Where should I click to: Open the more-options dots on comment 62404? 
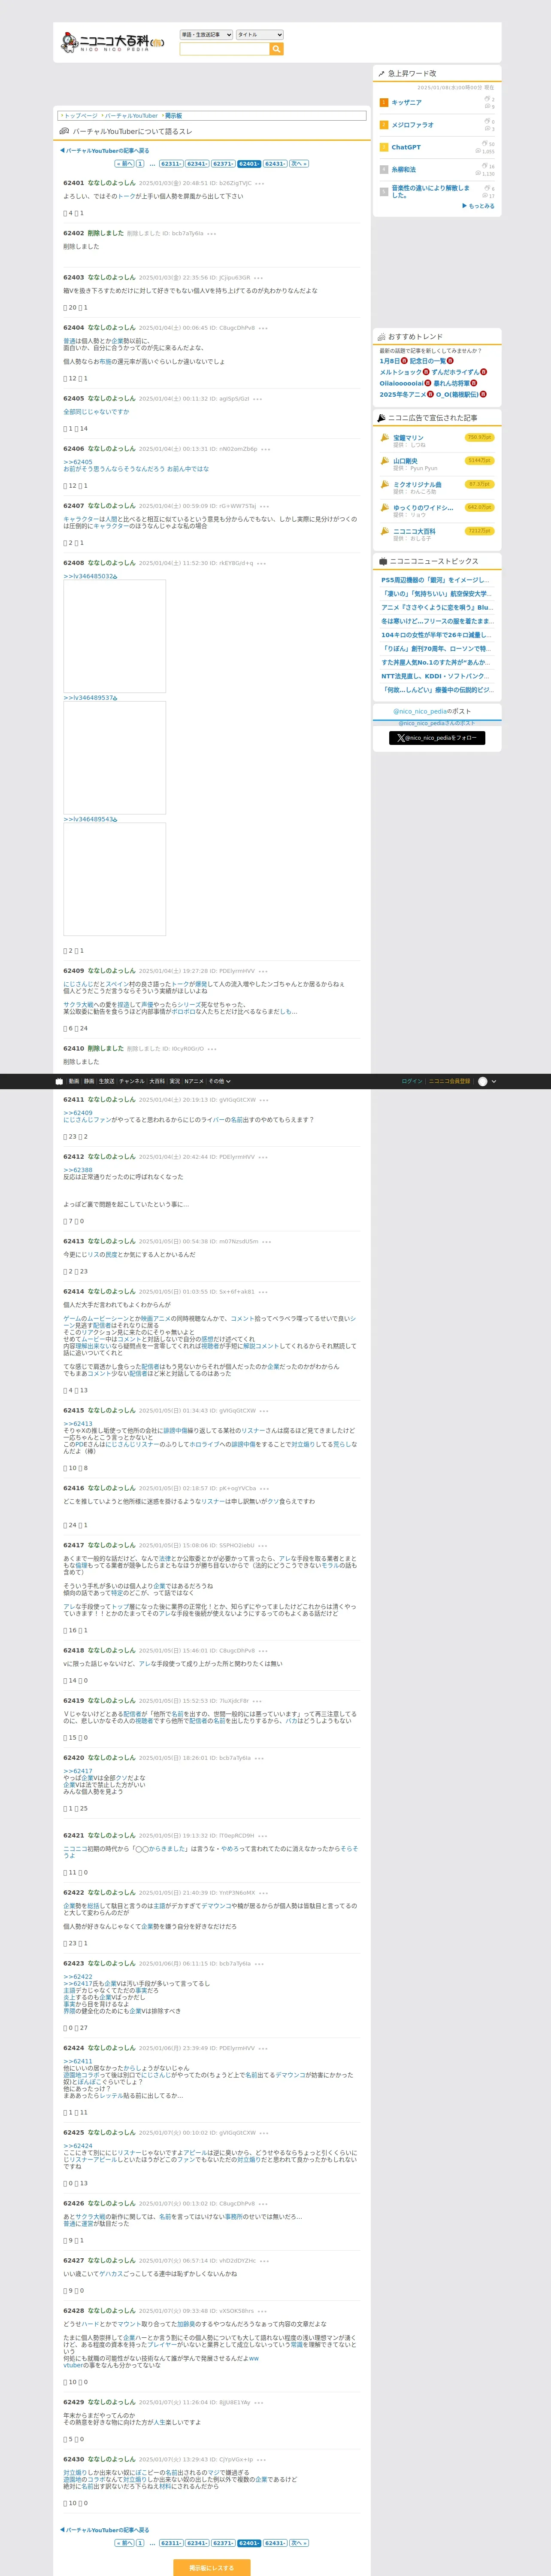(263, 328)
